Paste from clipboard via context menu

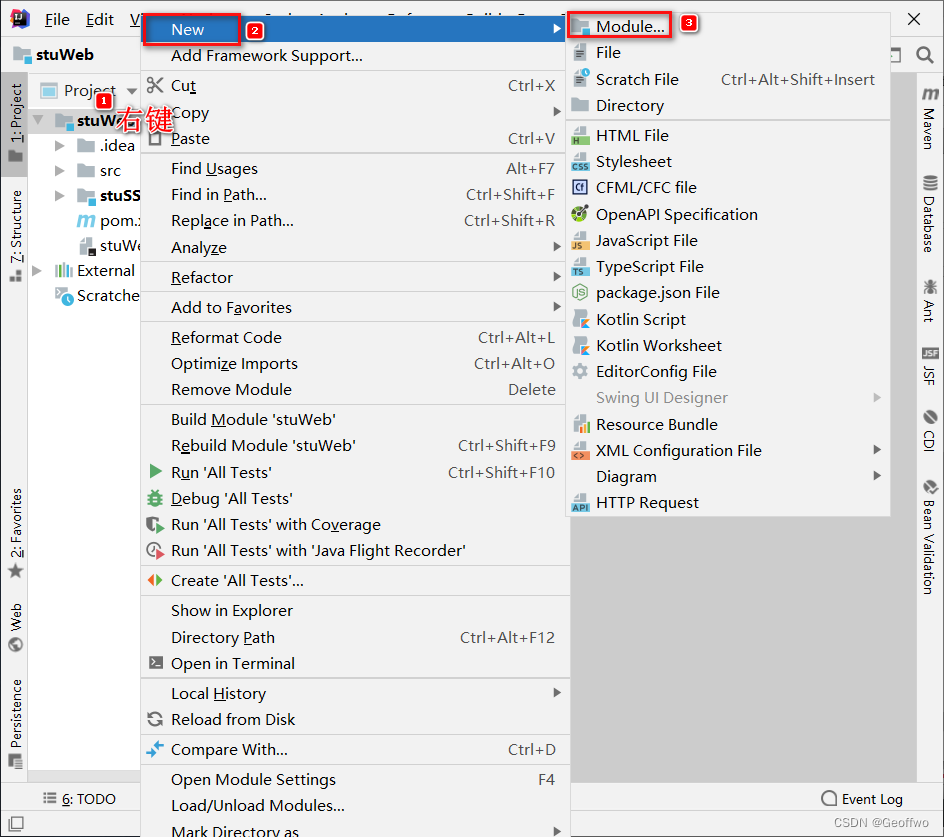pyautogui.click(x=355, y=139)
